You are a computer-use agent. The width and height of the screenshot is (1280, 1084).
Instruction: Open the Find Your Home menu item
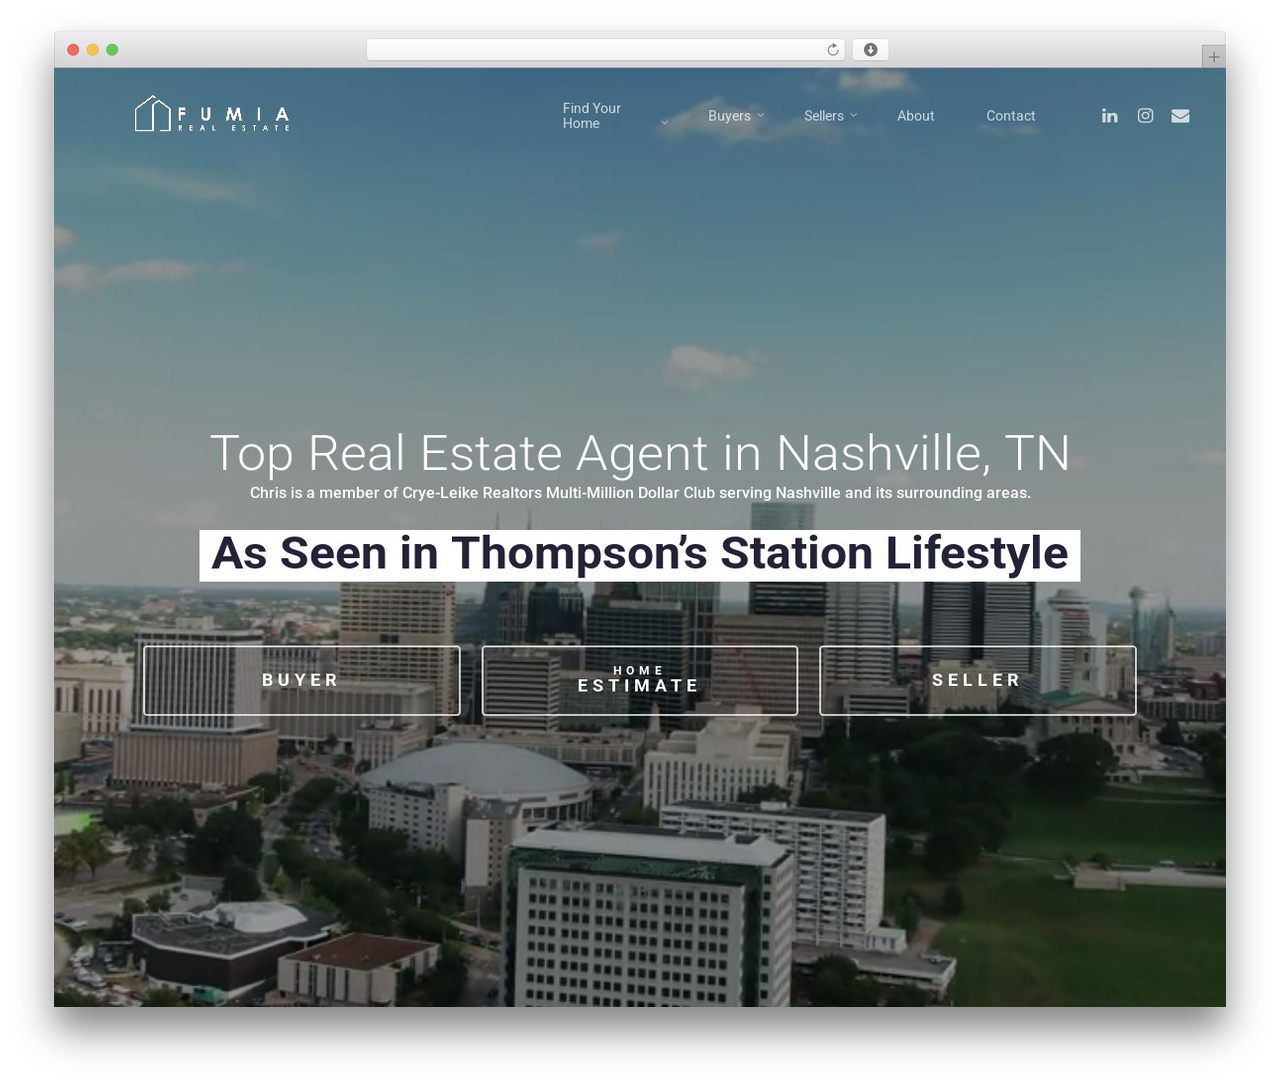pyautogui.click(x=592, y=116)
